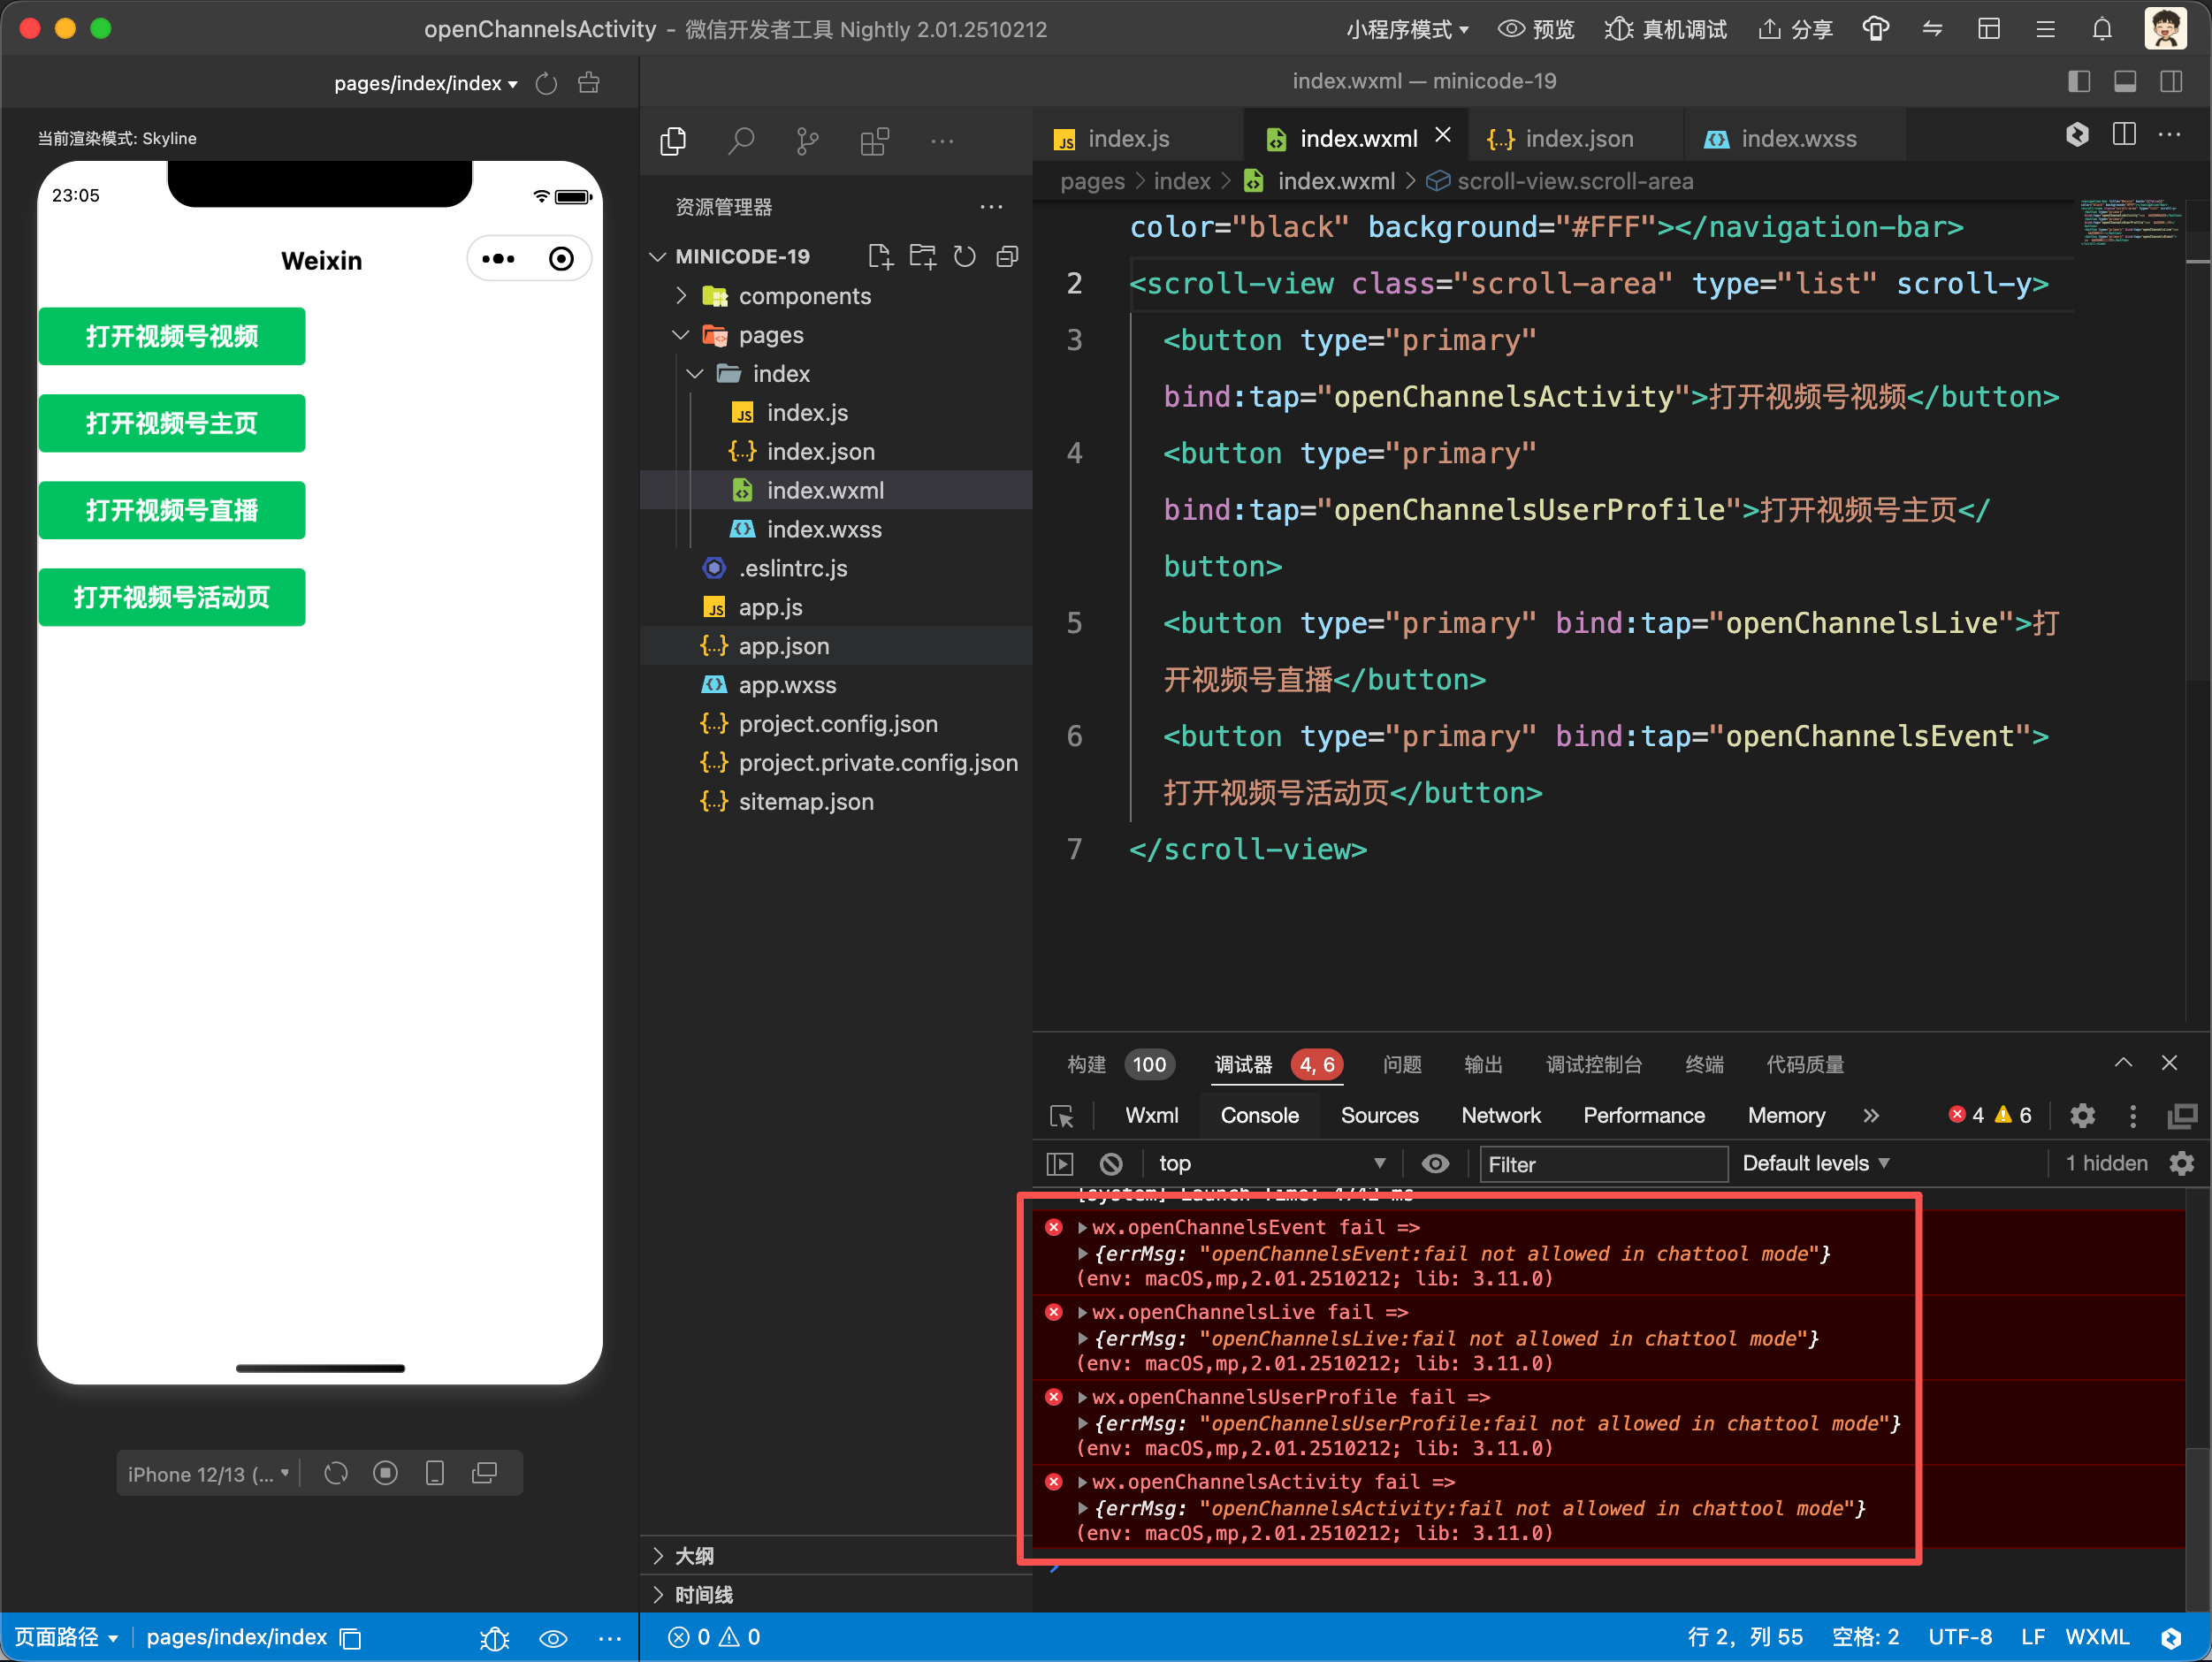Open the source control branch icon
Image resolution: width=2212 pixels, height=1662 pixels.
tap(807, 141)
